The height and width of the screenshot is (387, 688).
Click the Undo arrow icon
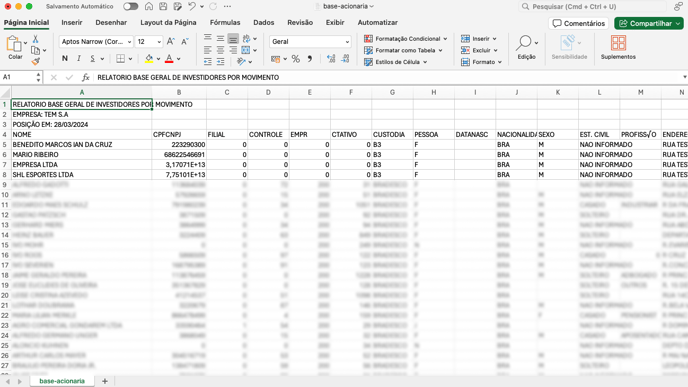click(192, 7)
